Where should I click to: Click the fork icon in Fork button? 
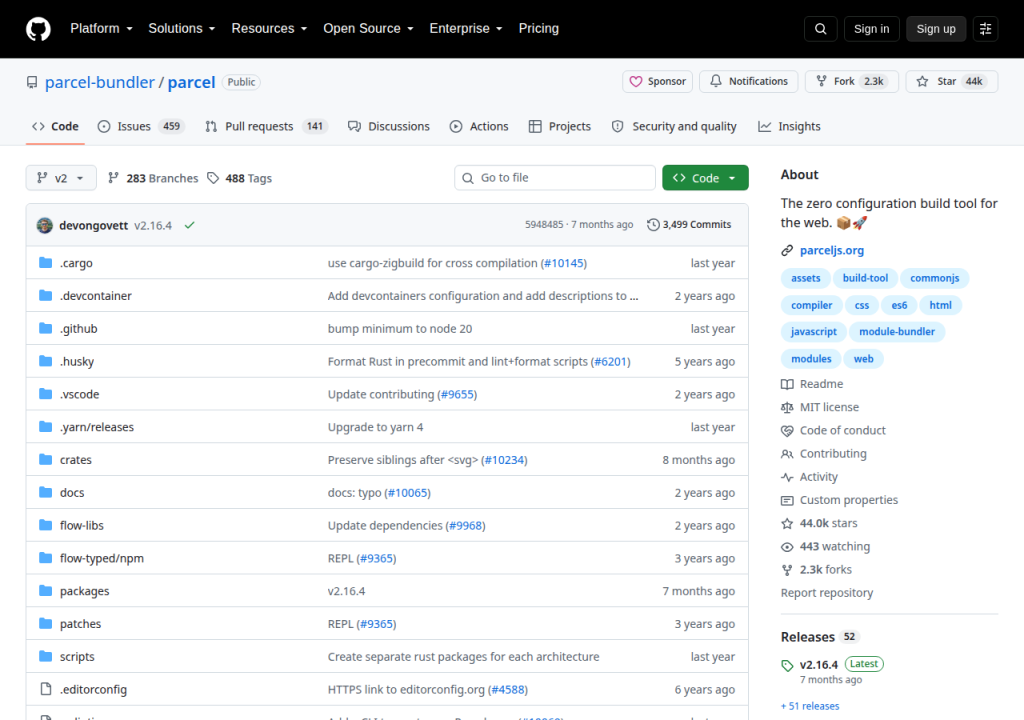[822, 81]
